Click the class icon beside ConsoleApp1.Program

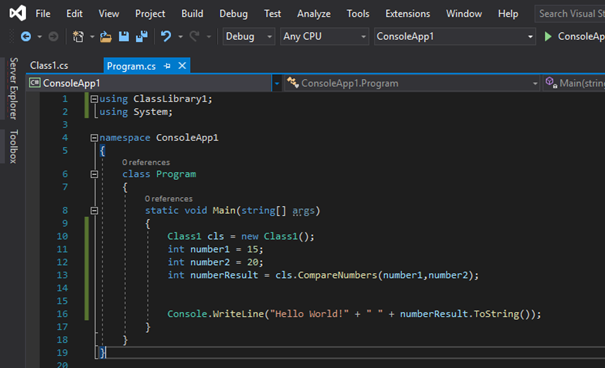pos(292,83)
